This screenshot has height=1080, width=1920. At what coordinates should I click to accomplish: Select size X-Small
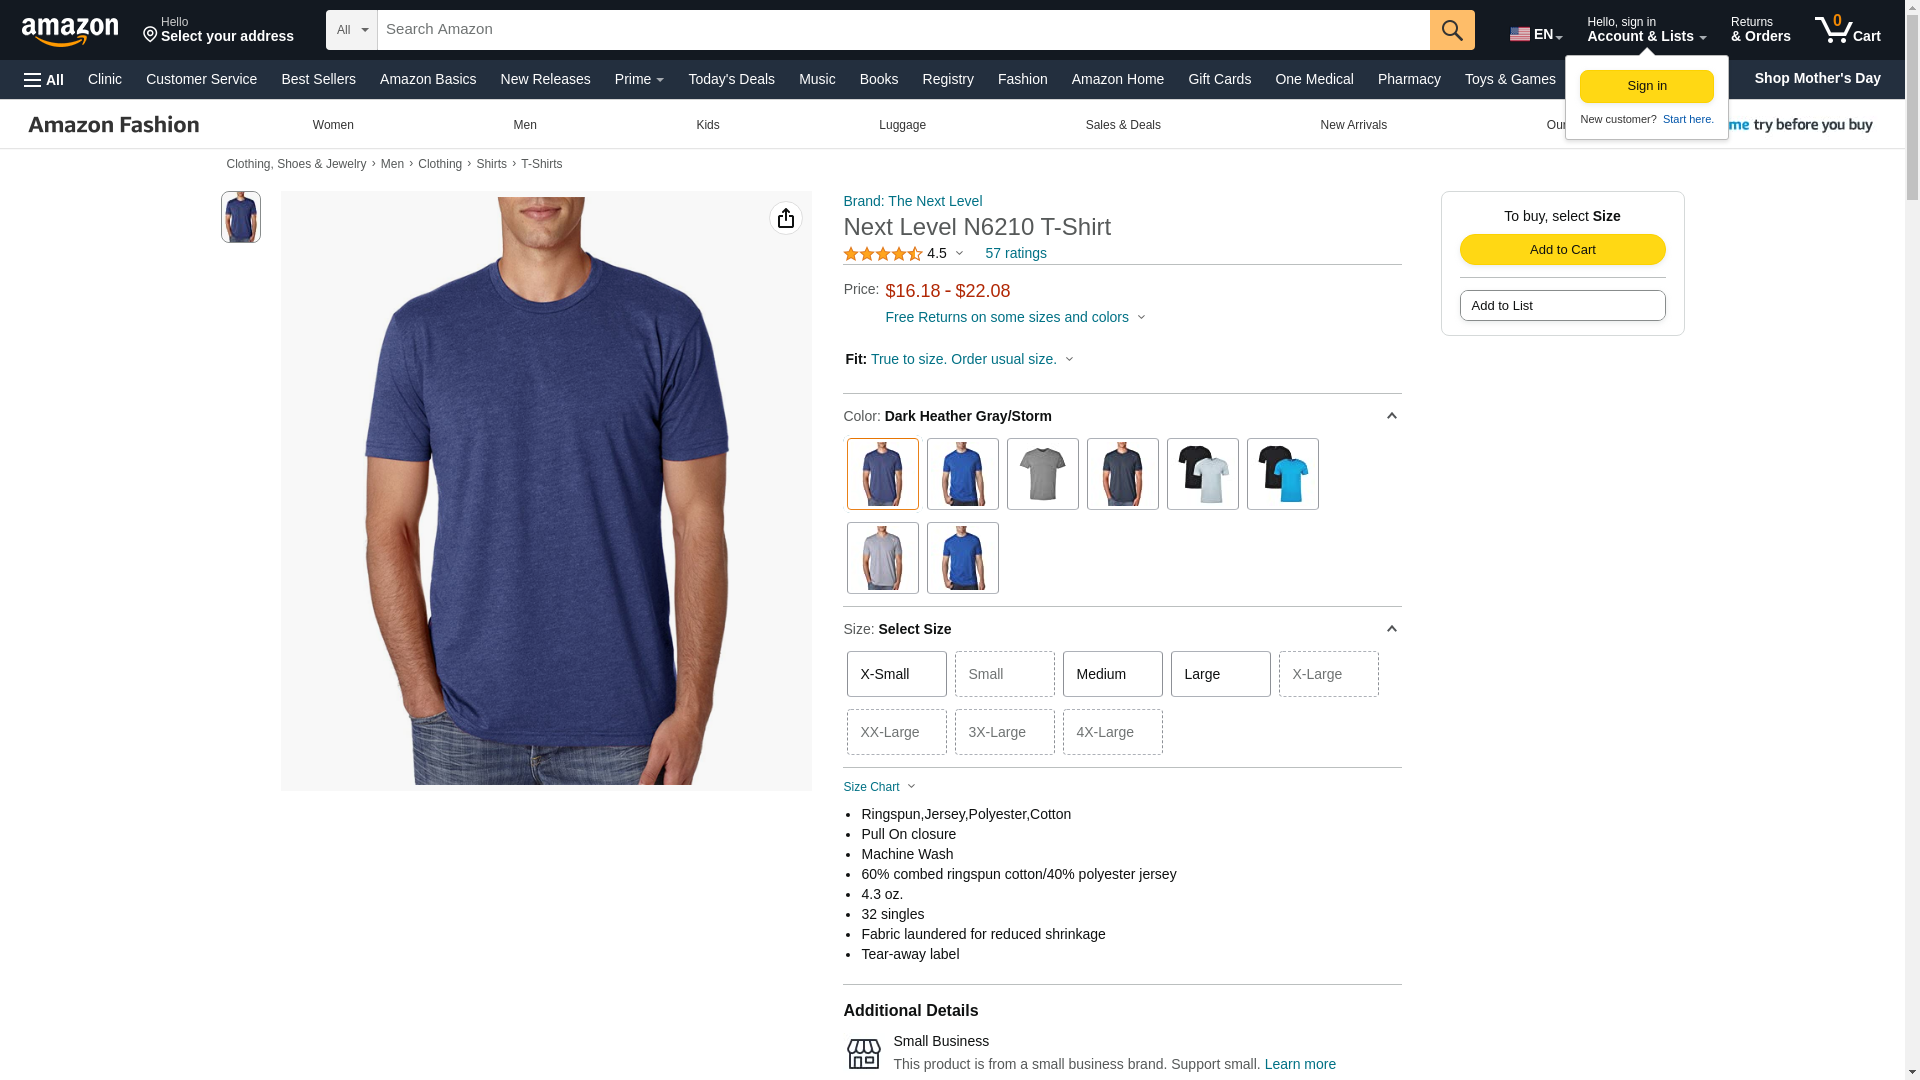point(897,674)
